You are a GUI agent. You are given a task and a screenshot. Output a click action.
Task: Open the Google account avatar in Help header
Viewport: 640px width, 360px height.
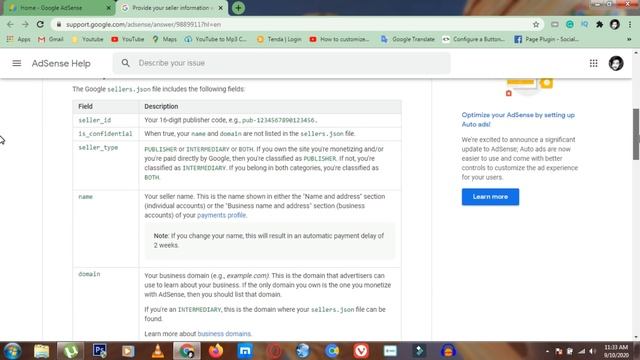[616, 63]
